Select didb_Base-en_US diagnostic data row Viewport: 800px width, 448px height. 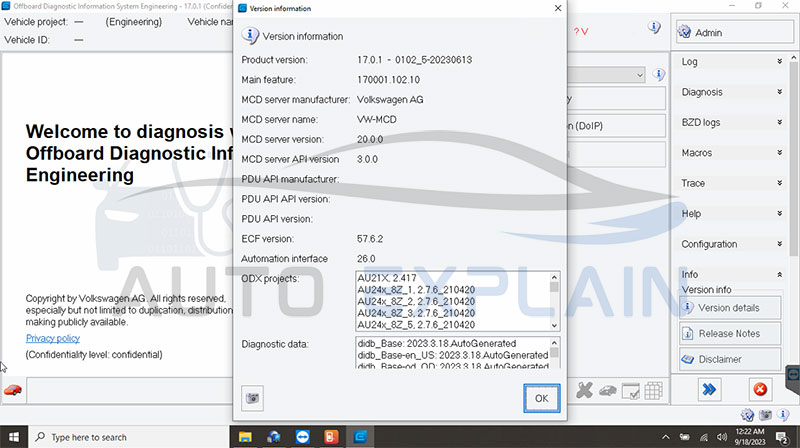[x=453, y=355]
